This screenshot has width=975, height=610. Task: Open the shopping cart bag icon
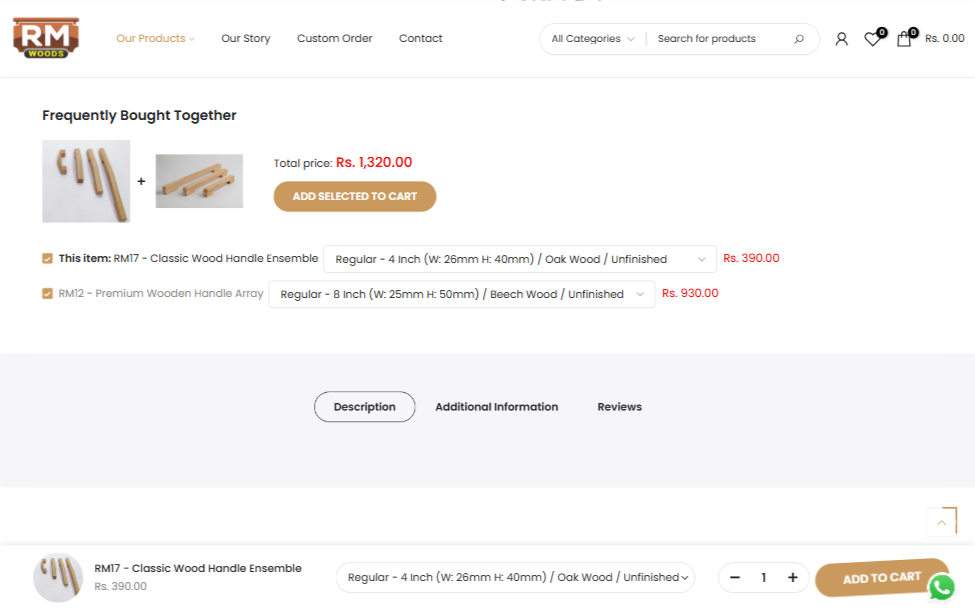[904, 39]
